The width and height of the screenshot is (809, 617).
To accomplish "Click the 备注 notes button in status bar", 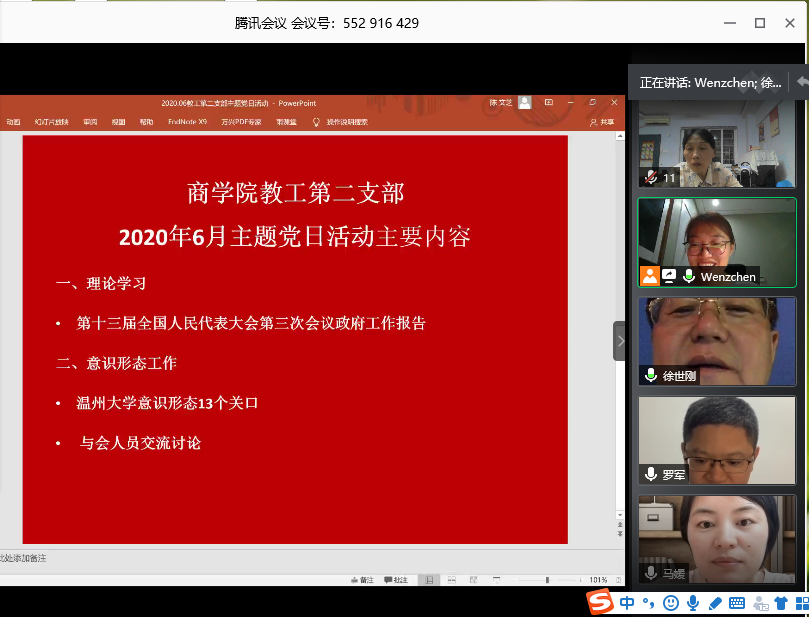I will (x=361, y=580).
